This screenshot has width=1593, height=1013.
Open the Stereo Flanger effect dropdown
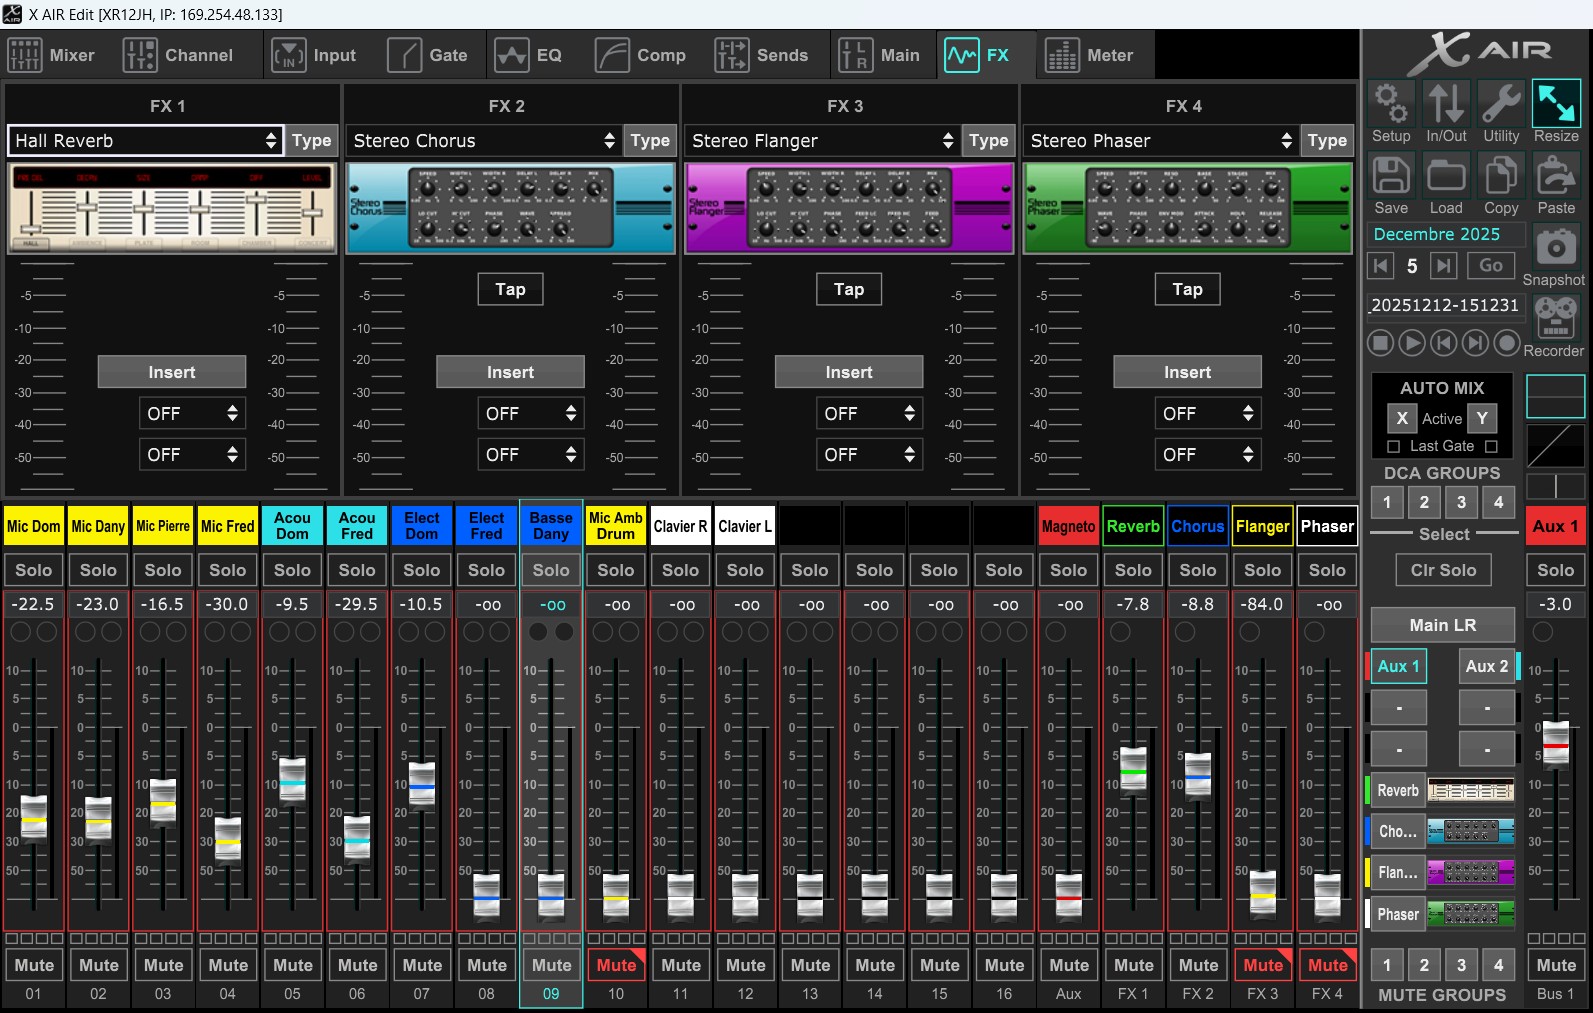point(822,141)
